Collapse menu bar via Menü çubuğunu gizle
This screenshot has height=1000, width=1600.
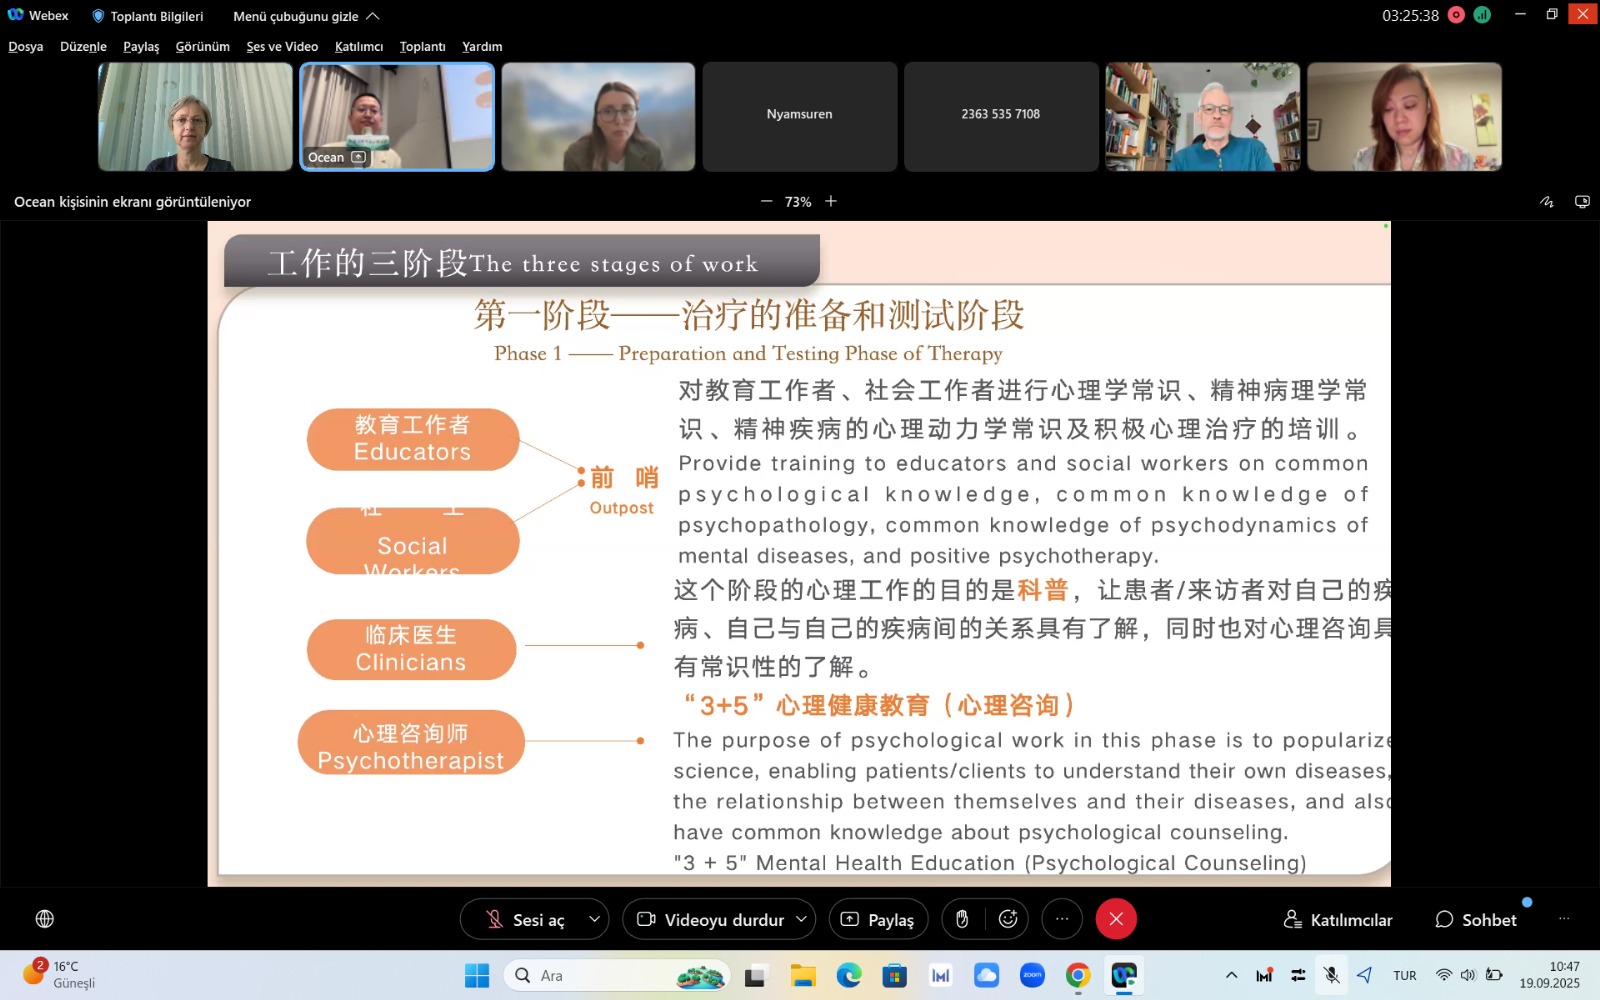306,16
